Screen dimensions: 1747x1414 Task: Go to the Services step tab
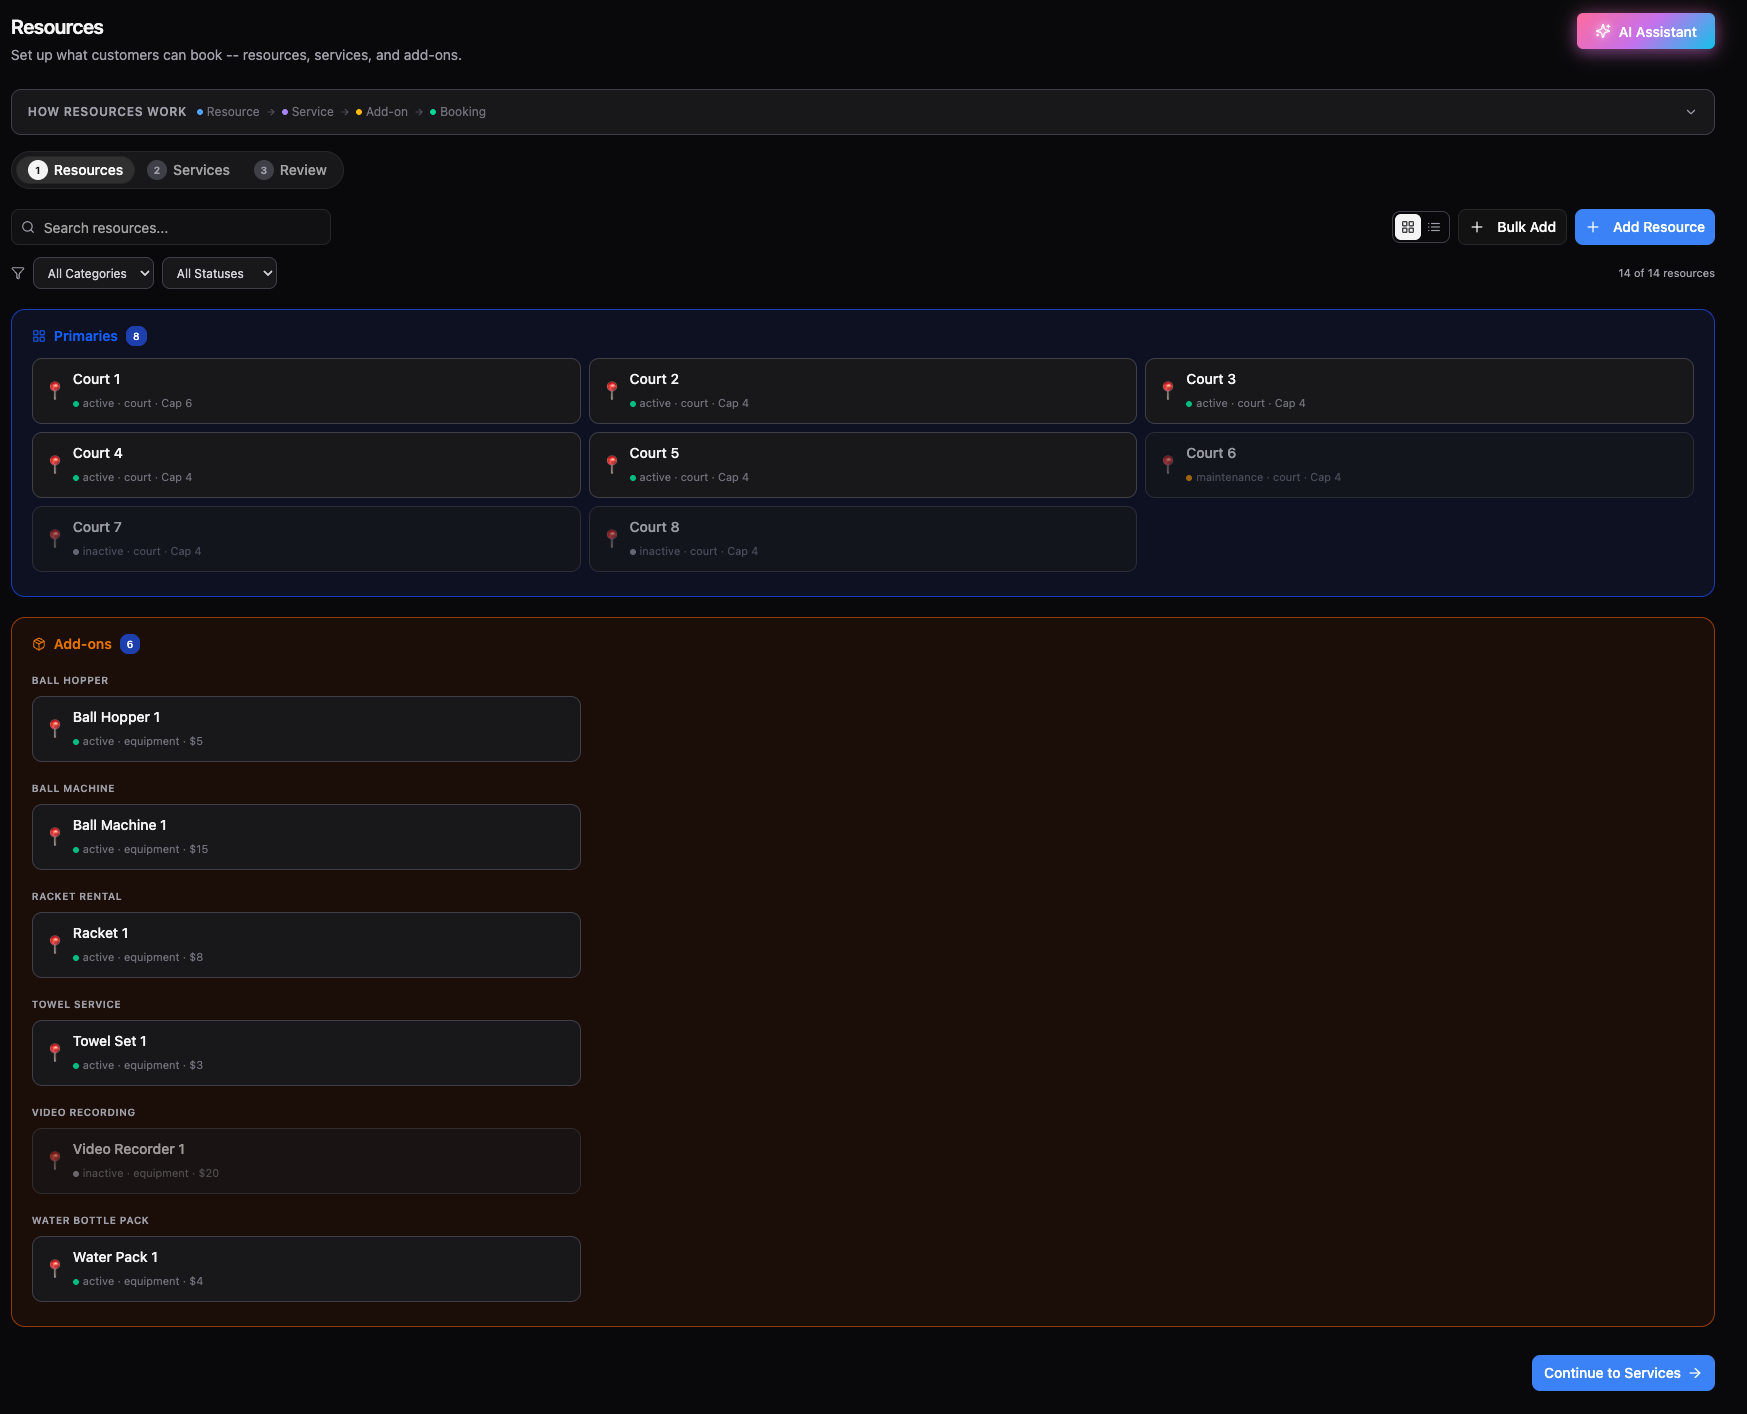[189, 170]
